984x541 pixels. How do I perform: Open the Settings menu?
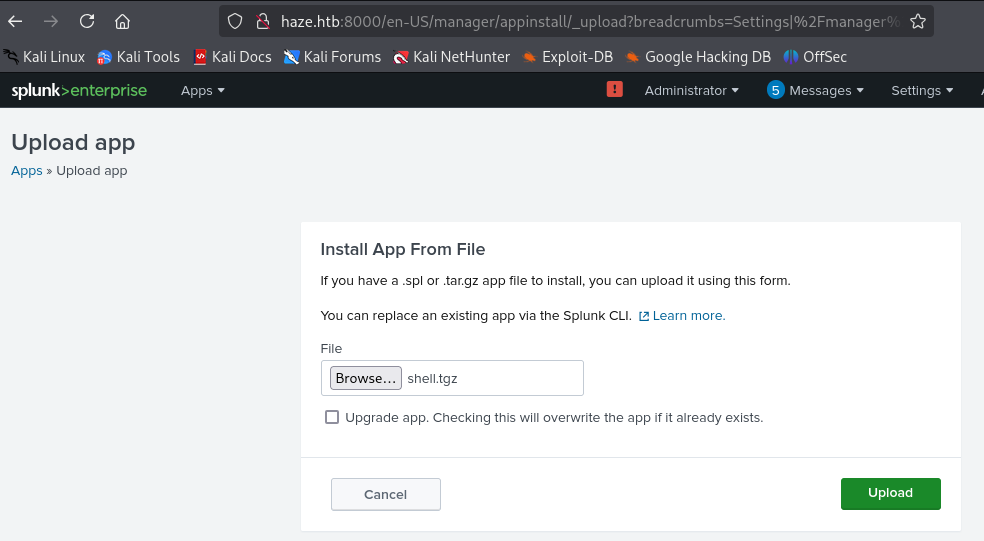(921, 91)
